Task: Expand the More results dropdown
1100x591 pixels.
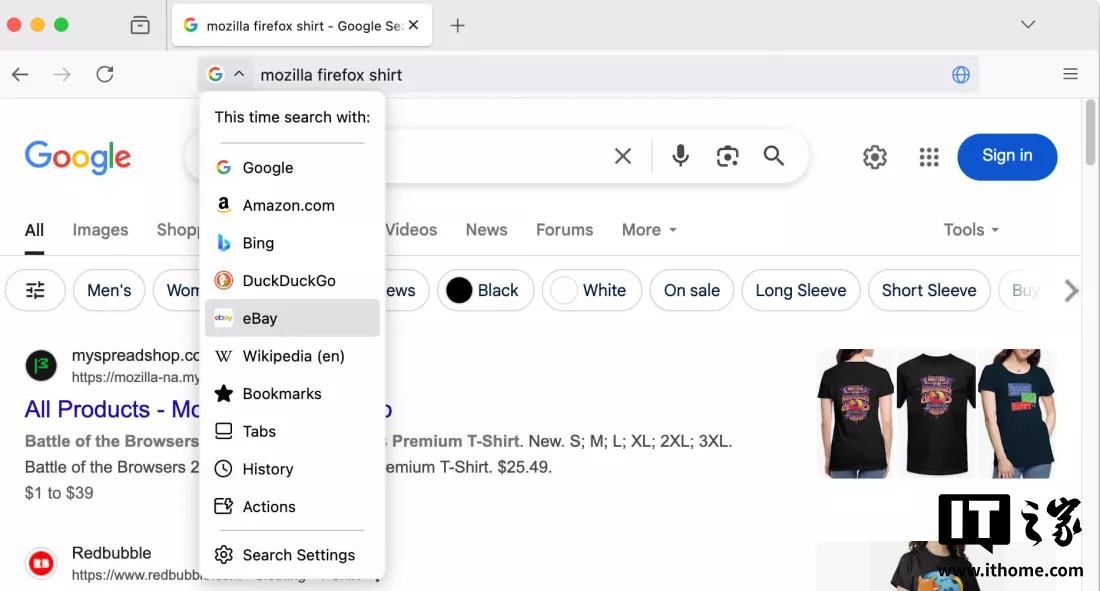Action: pos(649,230)
